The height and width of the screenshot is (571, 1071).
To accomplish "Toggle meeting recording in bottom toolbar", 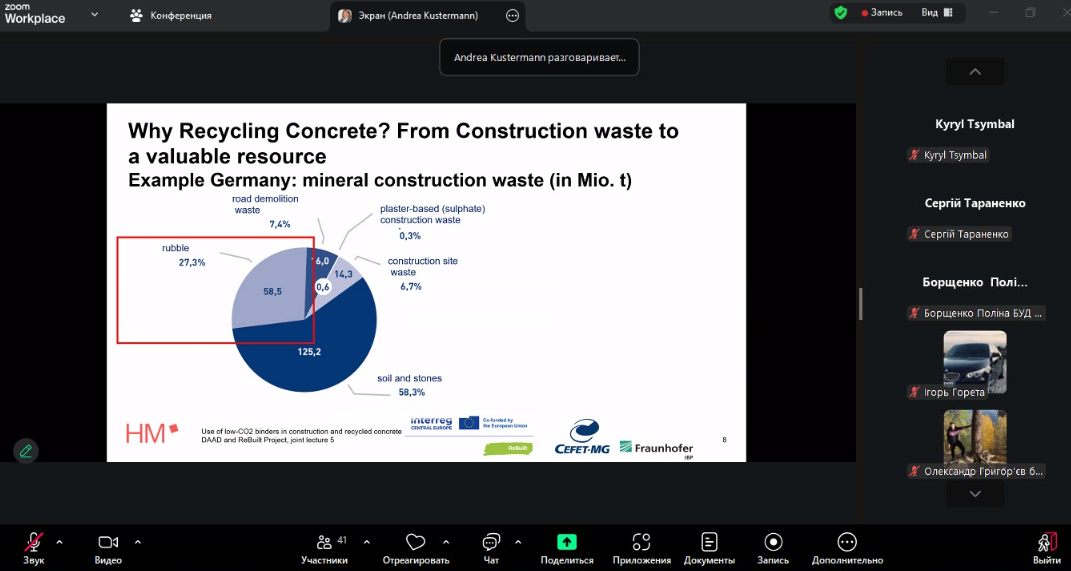I will tap(773, 542).
